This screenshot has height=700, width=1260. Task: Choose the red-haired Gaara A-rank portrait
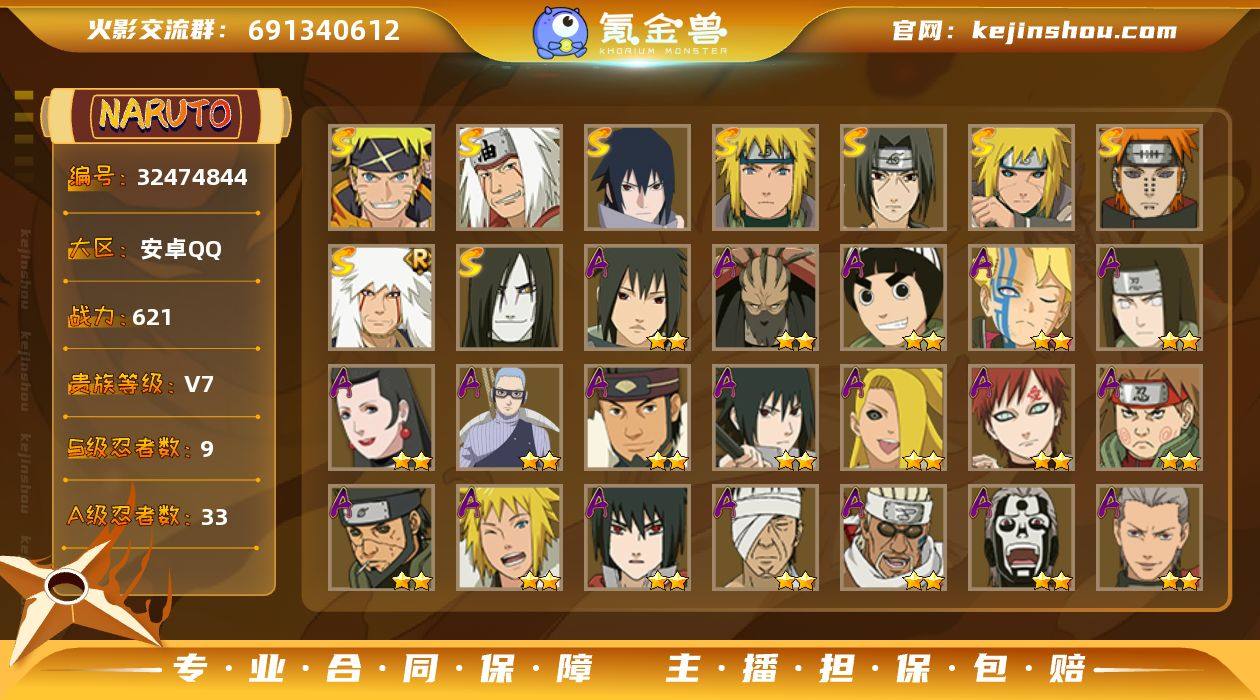tap(1021, 417)
